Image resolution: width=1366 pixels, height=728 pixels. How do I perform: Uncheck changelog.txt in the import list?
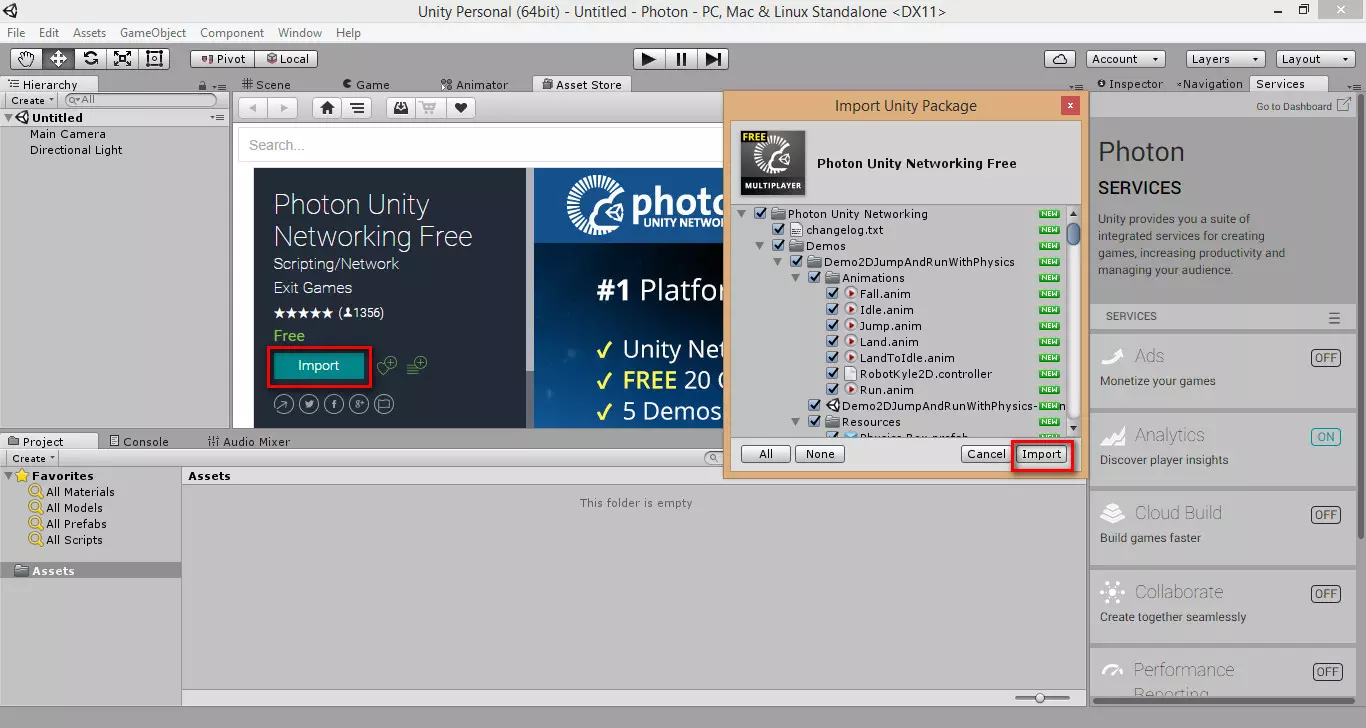779,229
